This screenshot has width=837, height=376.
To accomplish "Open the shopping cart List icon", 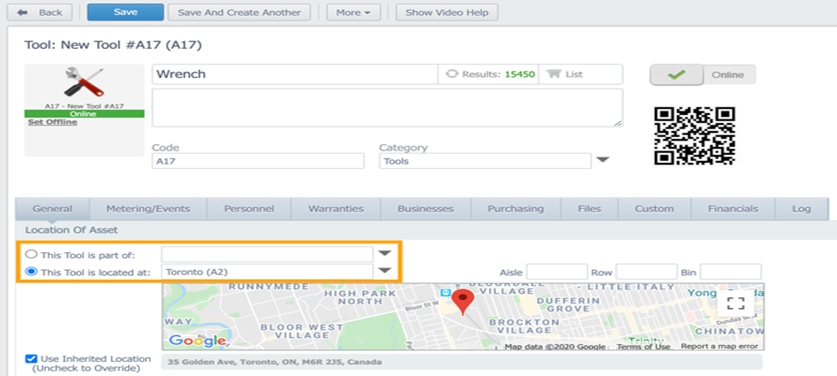I will pos(555,74).
